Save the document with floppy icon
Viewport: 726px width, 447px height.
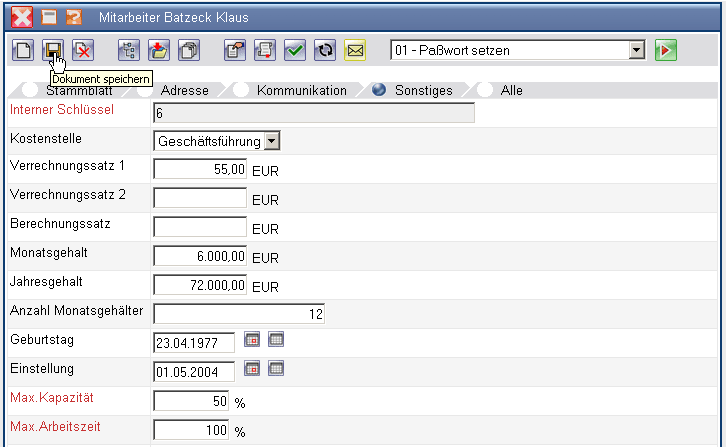click(53, 50)
